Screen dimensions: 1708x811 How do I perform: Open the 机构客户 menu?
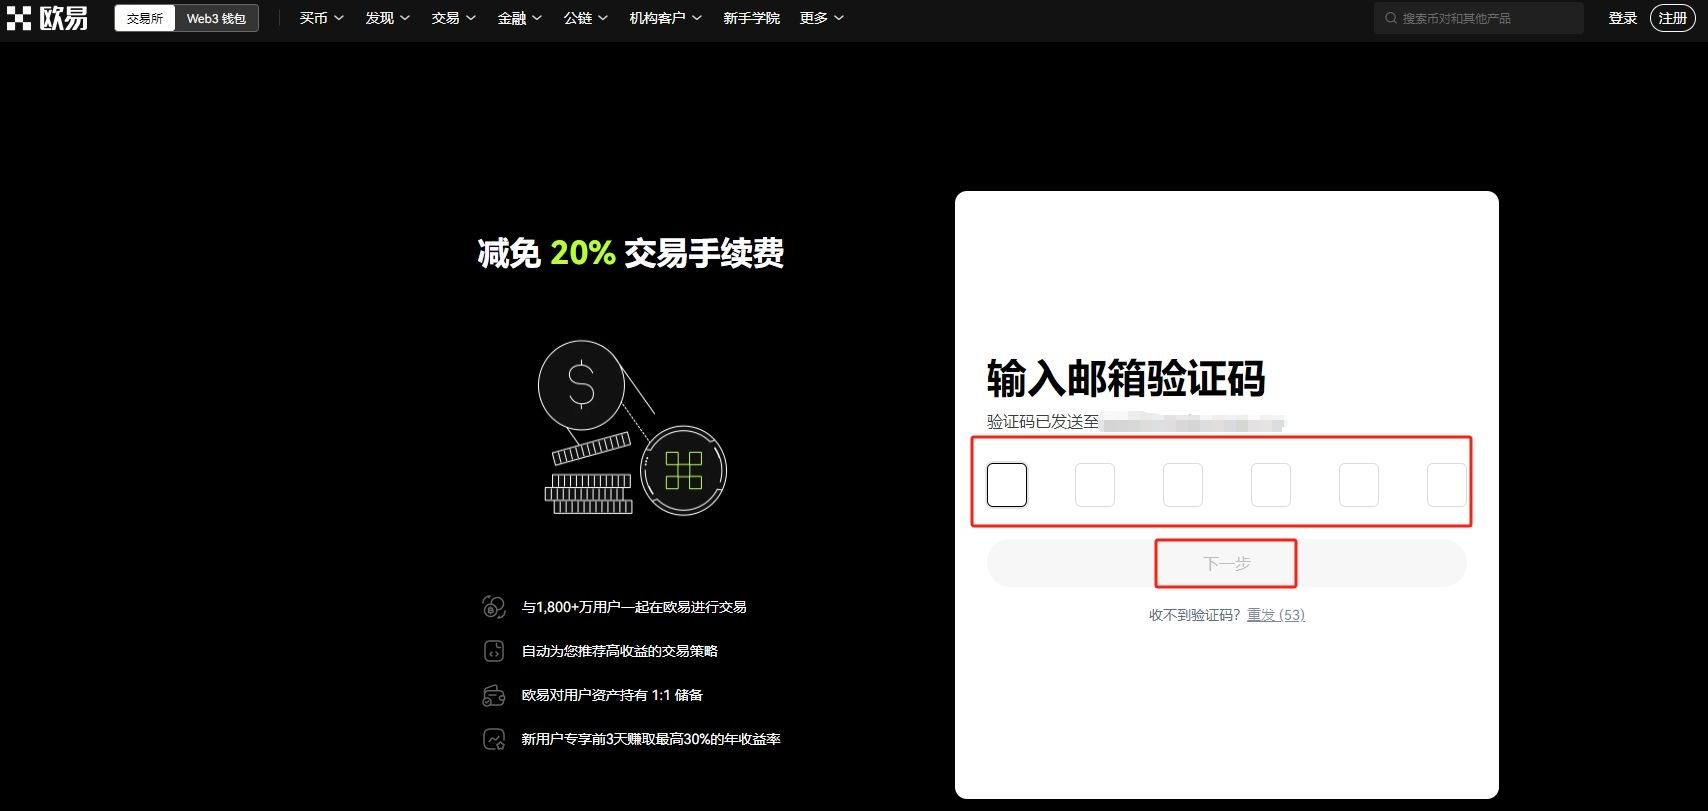tap(665, 18)
